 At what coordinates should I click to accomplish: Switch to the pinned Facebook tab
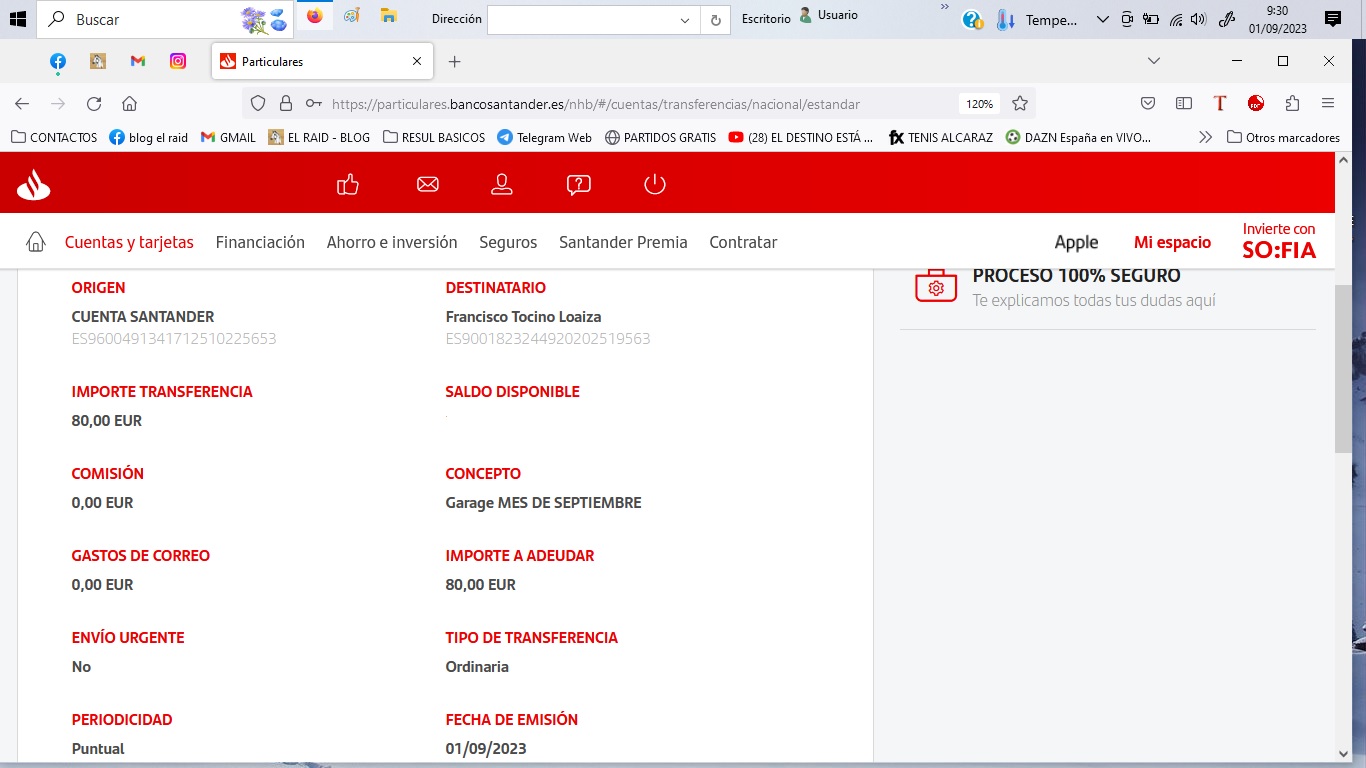pyautogui.click(x=58, y=61)
